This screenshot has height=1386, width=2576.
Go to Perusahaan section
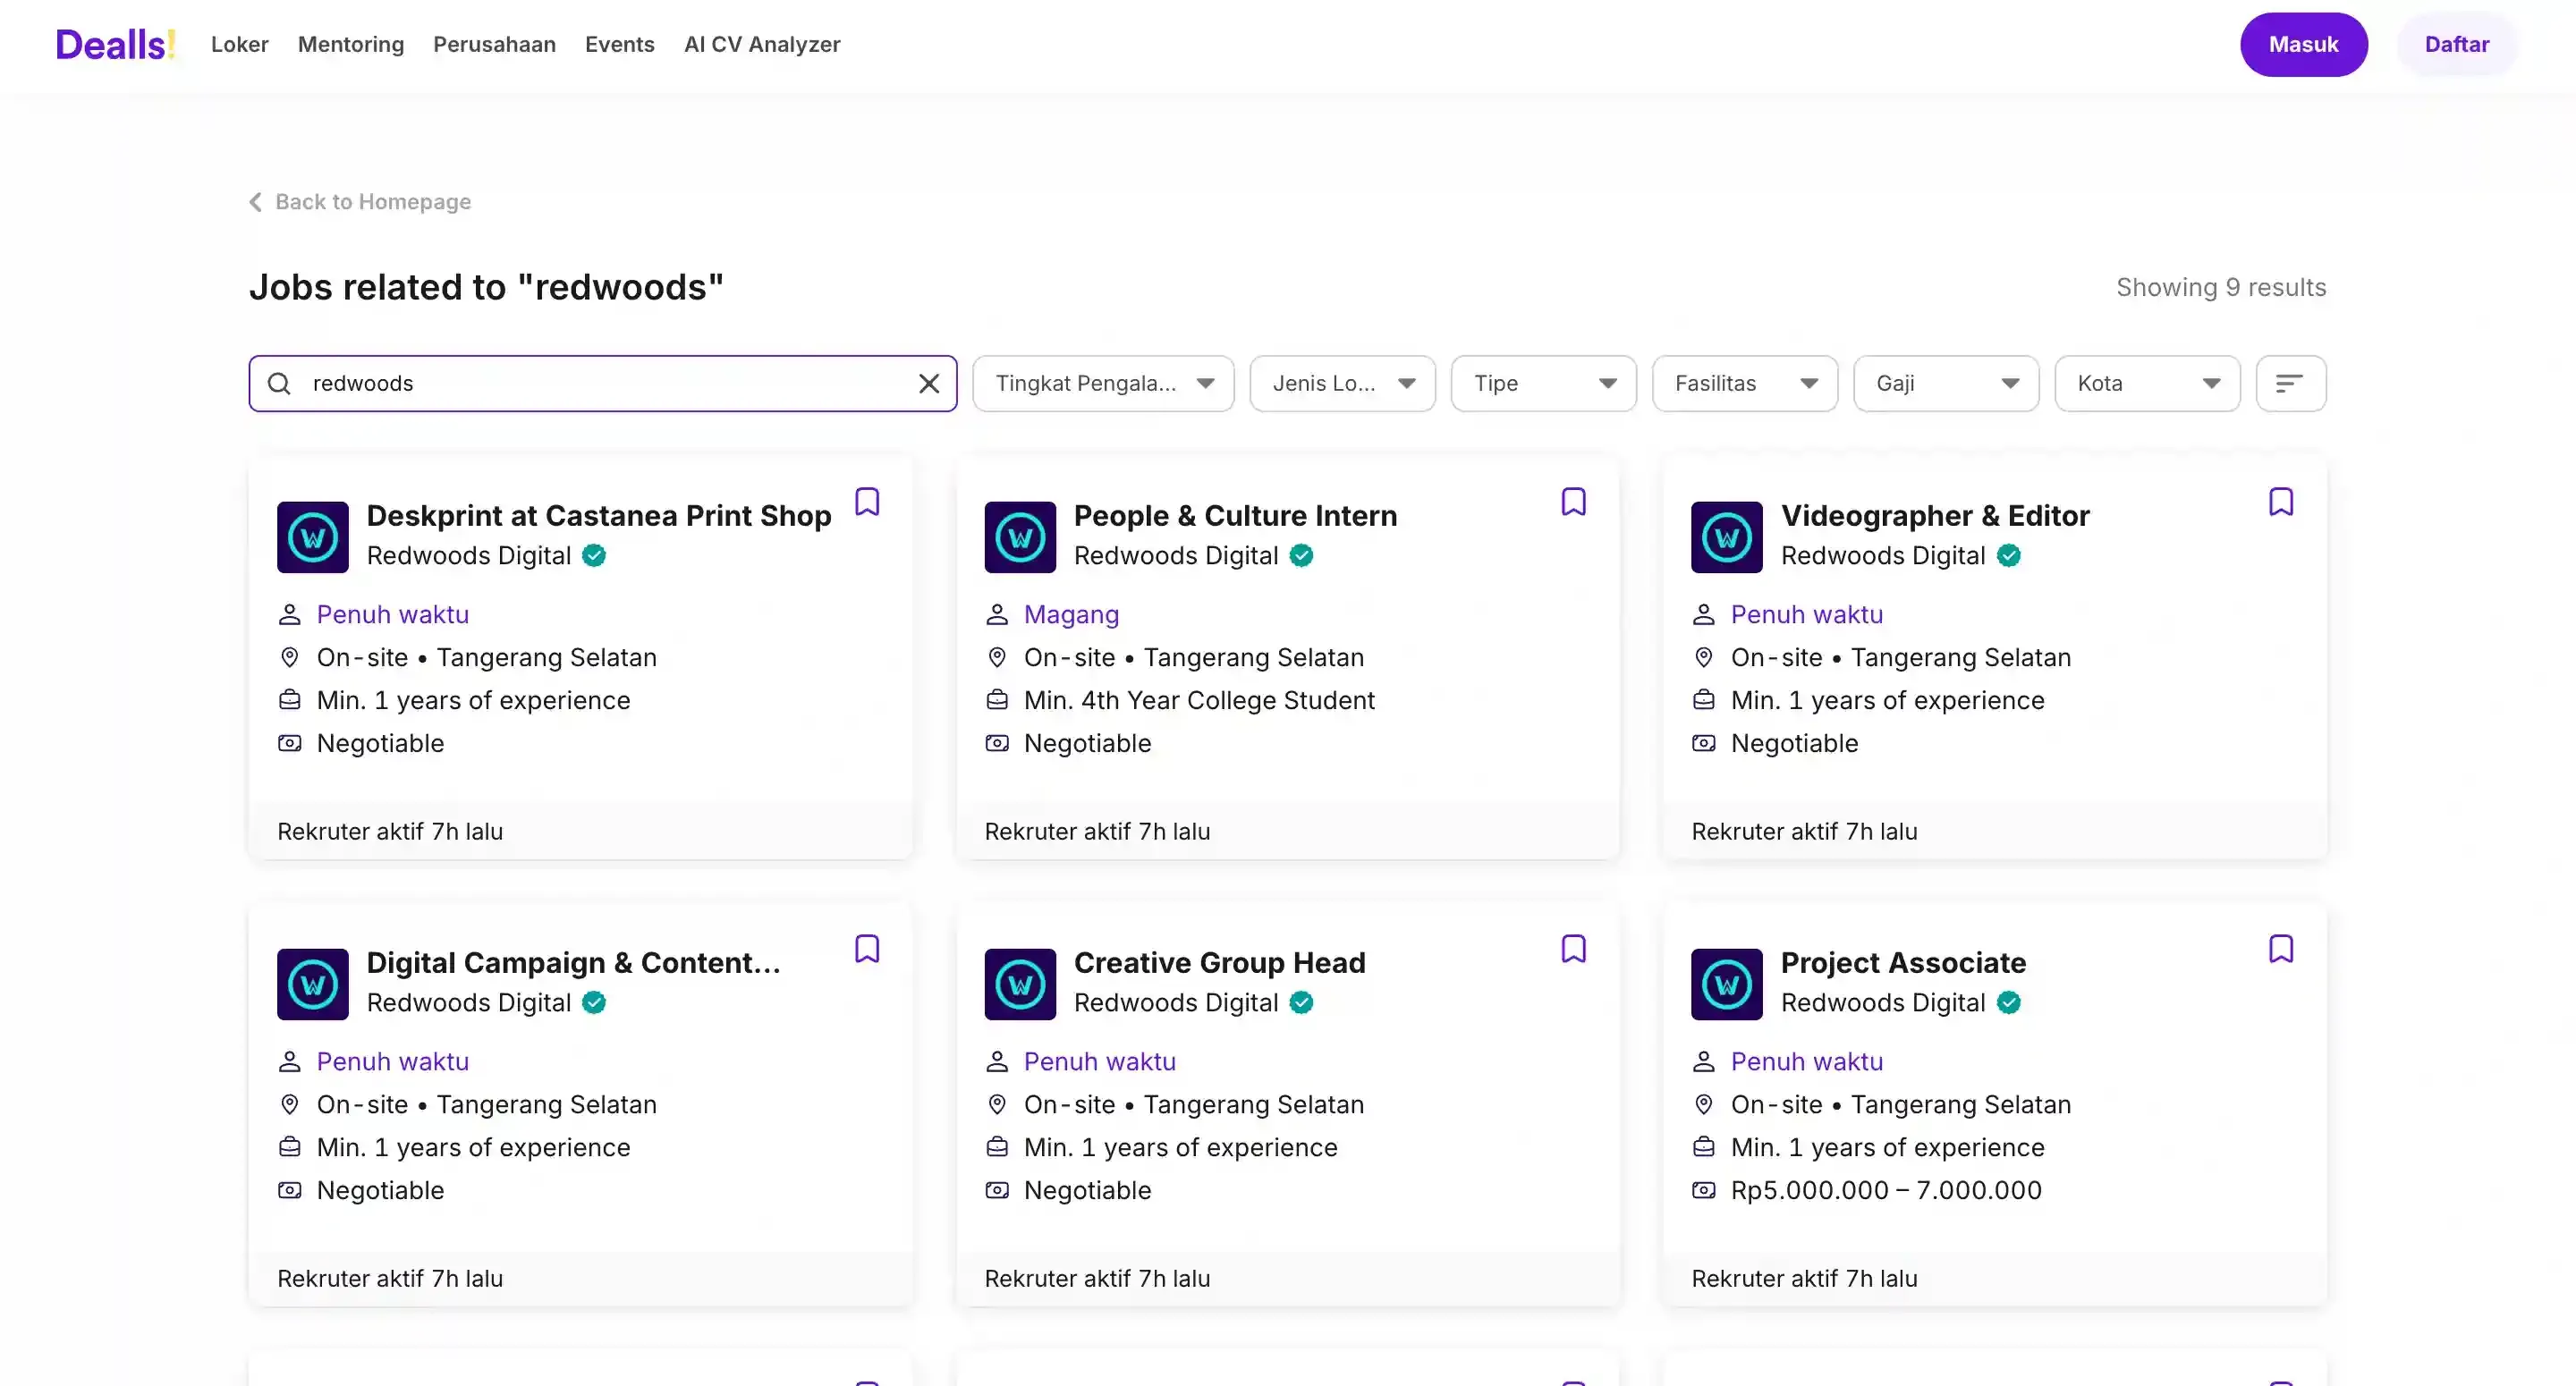click(x=494, y=44)
